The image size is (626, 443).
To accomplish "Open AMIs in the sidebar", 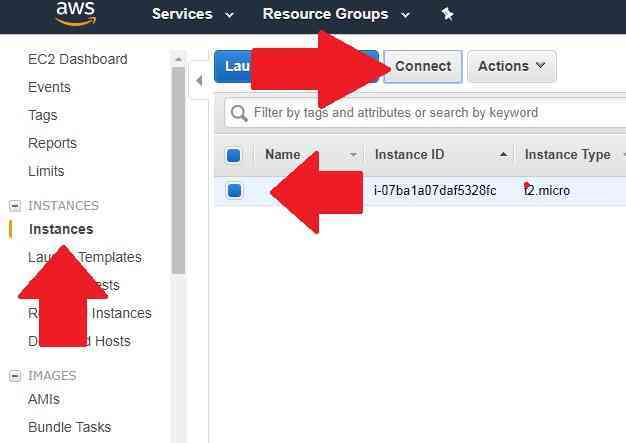I will (44, 399).
